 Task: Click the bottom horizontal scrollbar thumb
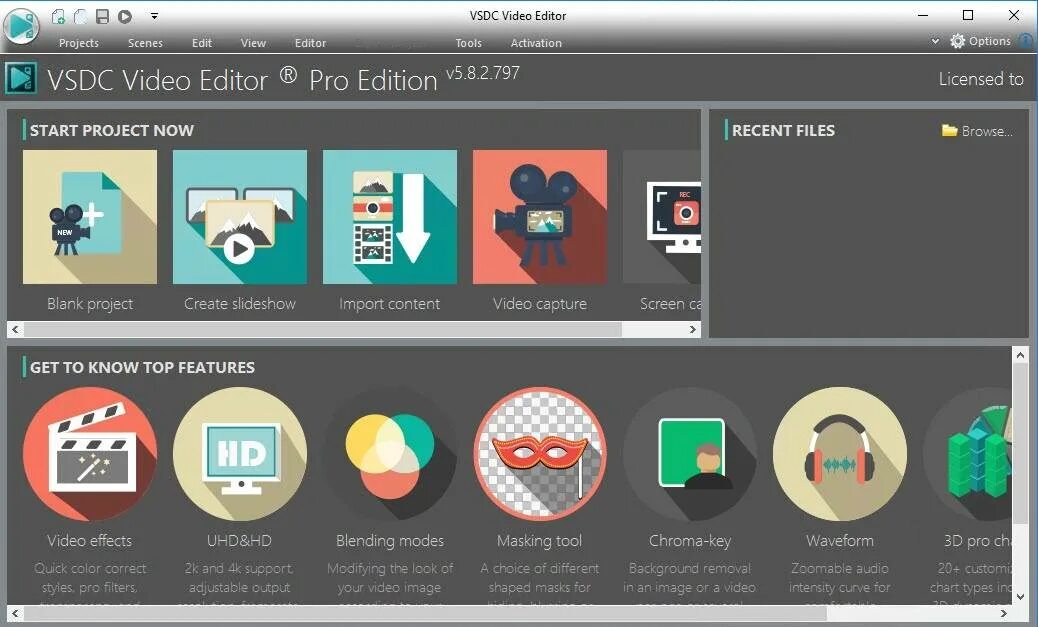pos(425,613)
